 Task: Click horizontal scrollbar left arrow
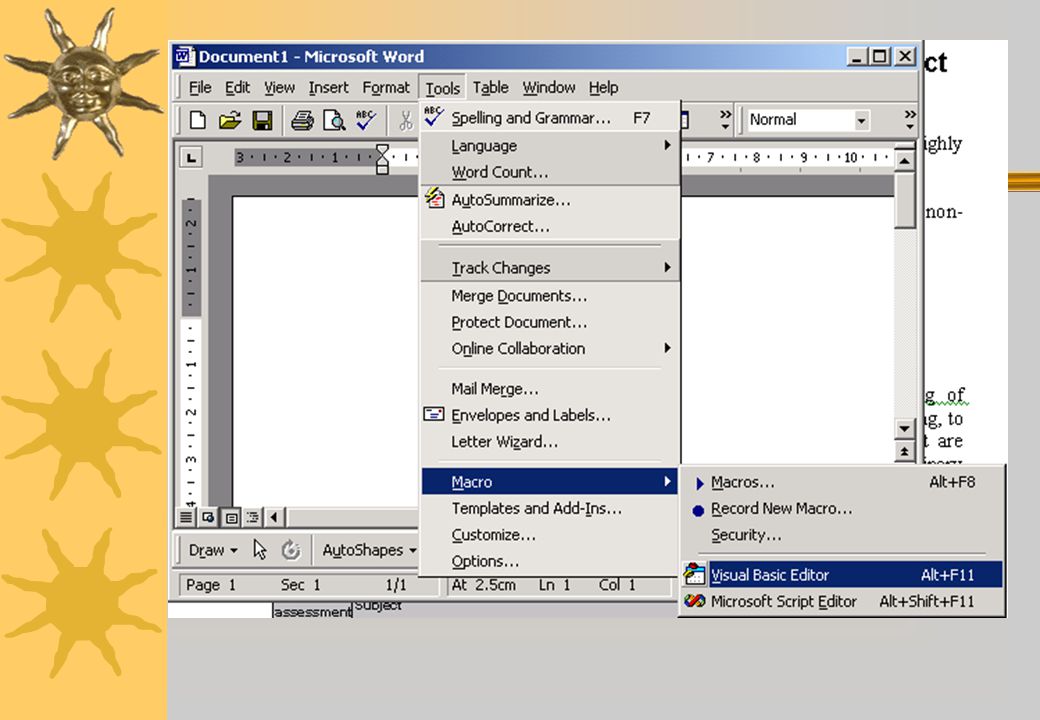[x=274, y=517]
